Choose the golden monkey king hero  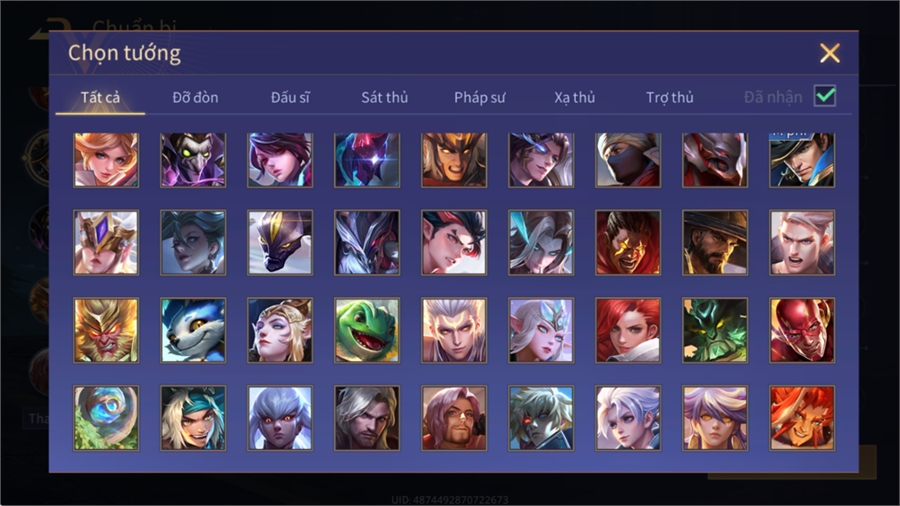click(106, 330)
